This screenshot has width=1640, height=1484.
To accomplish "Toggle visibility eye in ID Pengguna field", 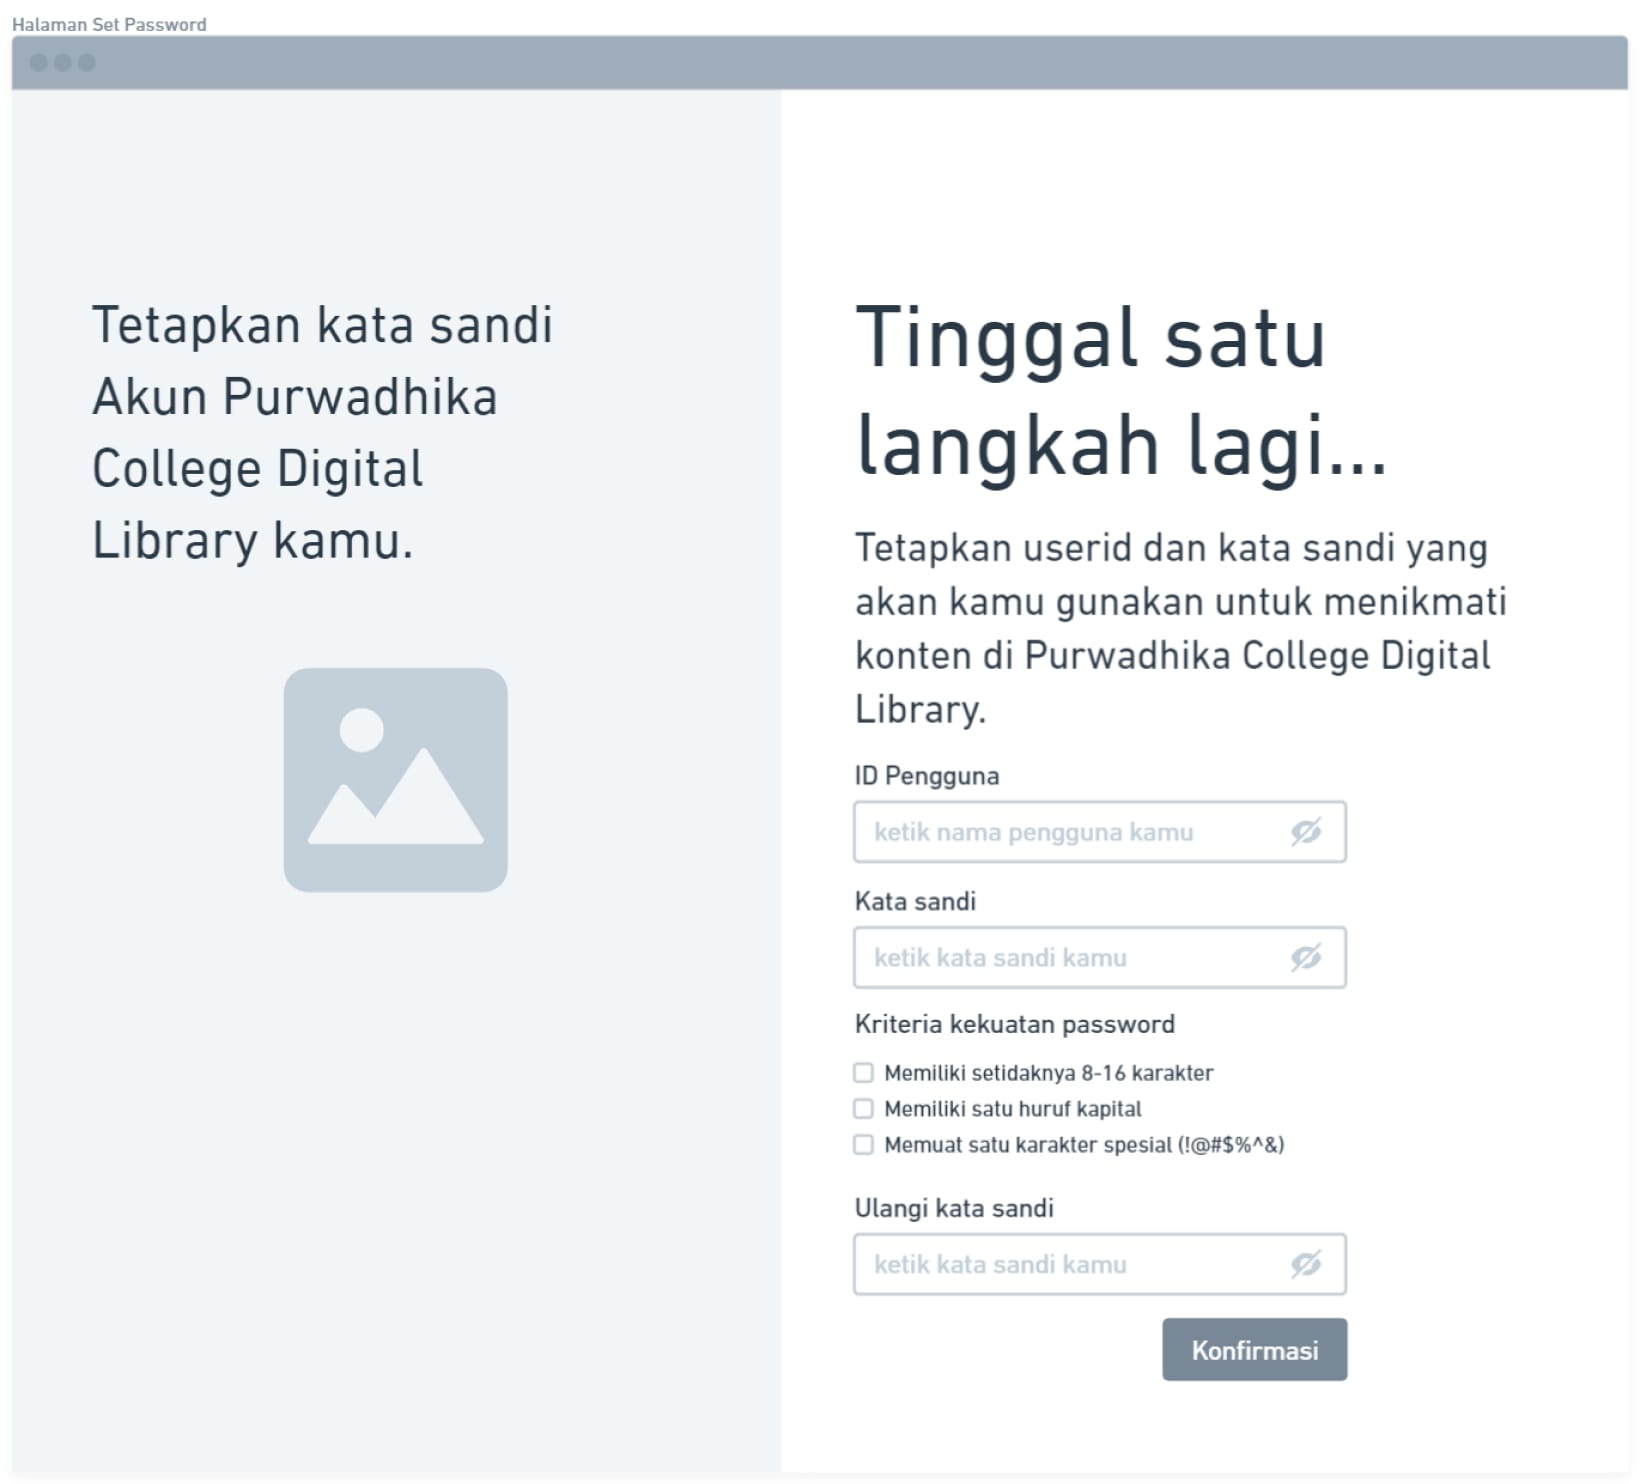I will (x=1306, y=831).
